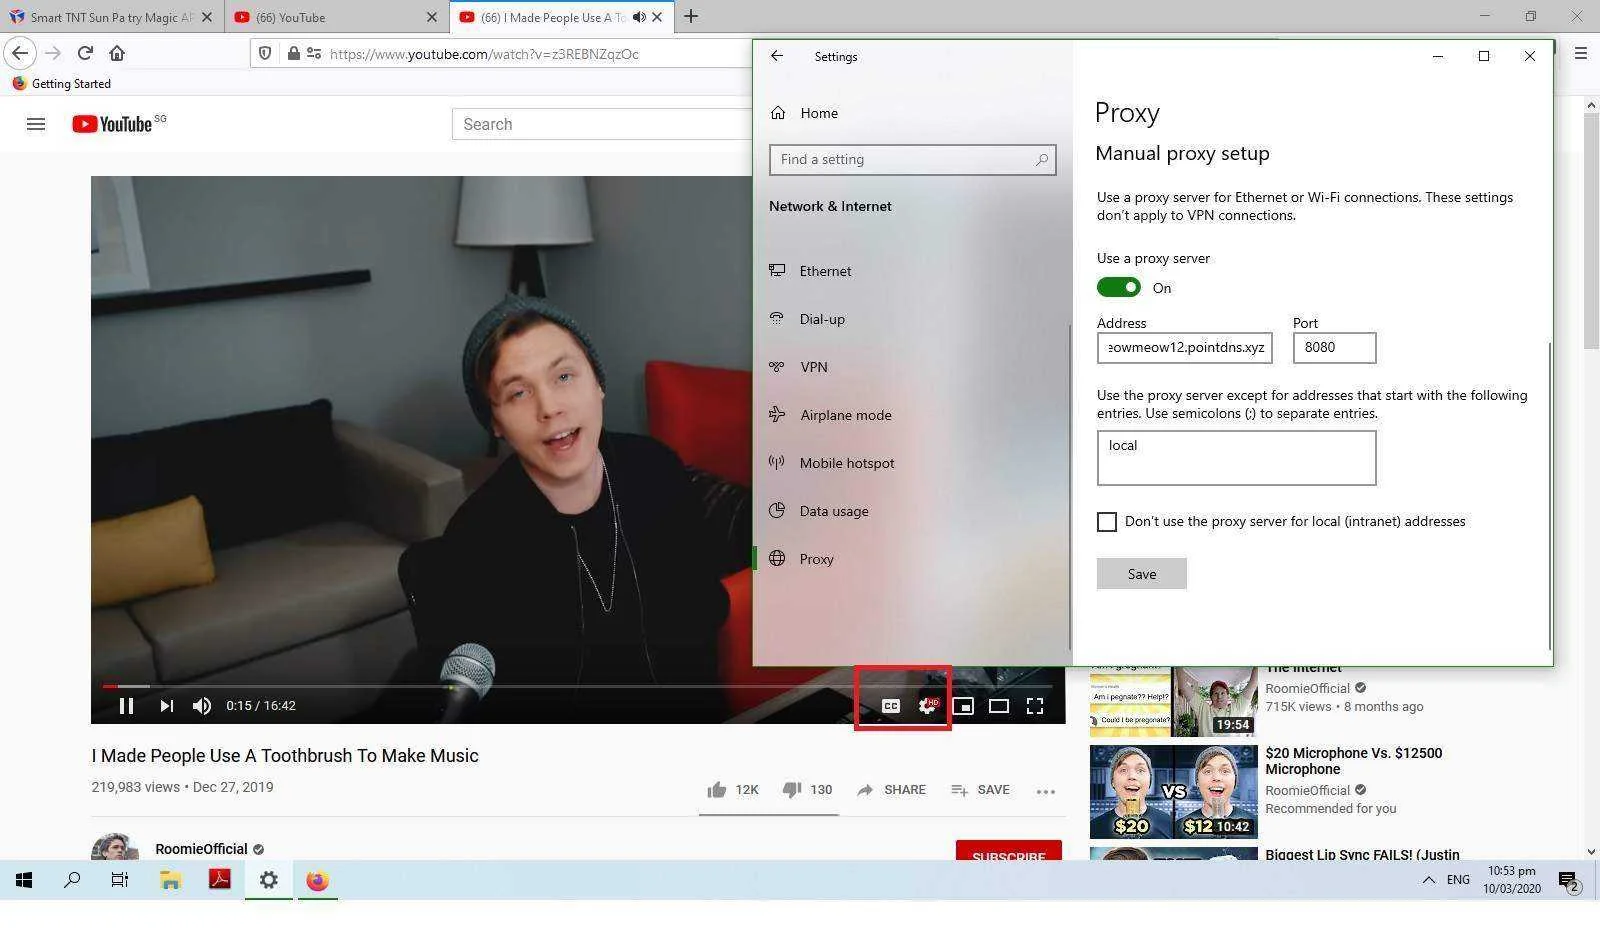This screenshot has width=1600, height=930.
Task: Mute the video volume icon
Action: (202, 706)
